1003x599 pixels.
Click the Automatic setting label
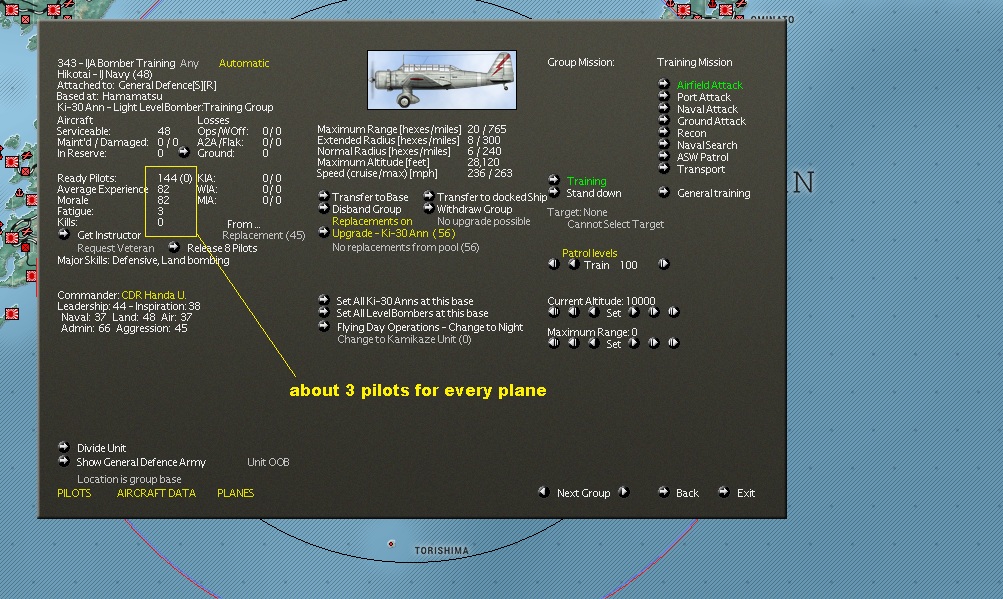pyautogui.click(x=244, y=63)
